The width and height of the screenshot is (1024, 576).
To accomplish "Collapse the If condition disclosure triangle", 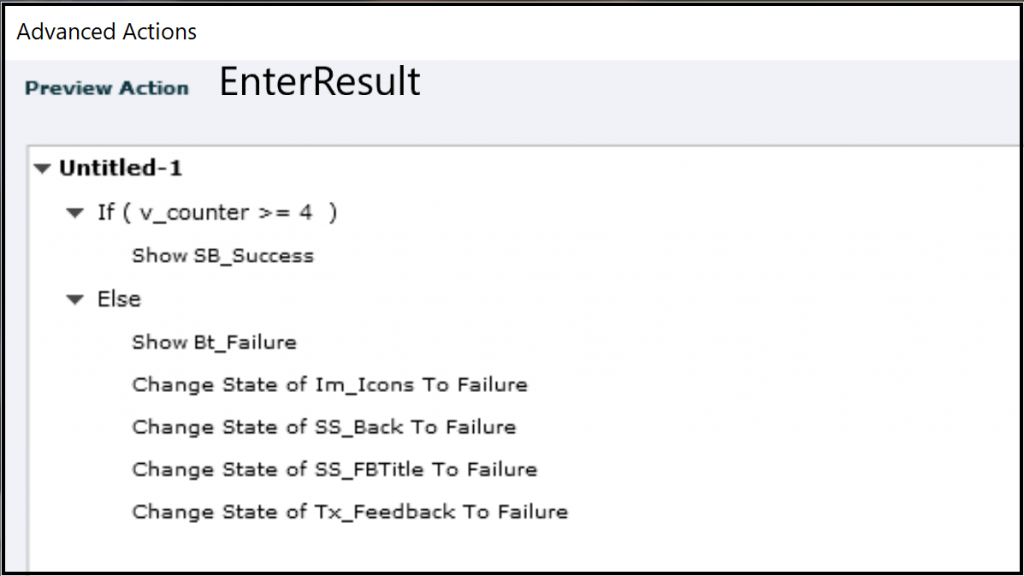I will pos(74,213).
